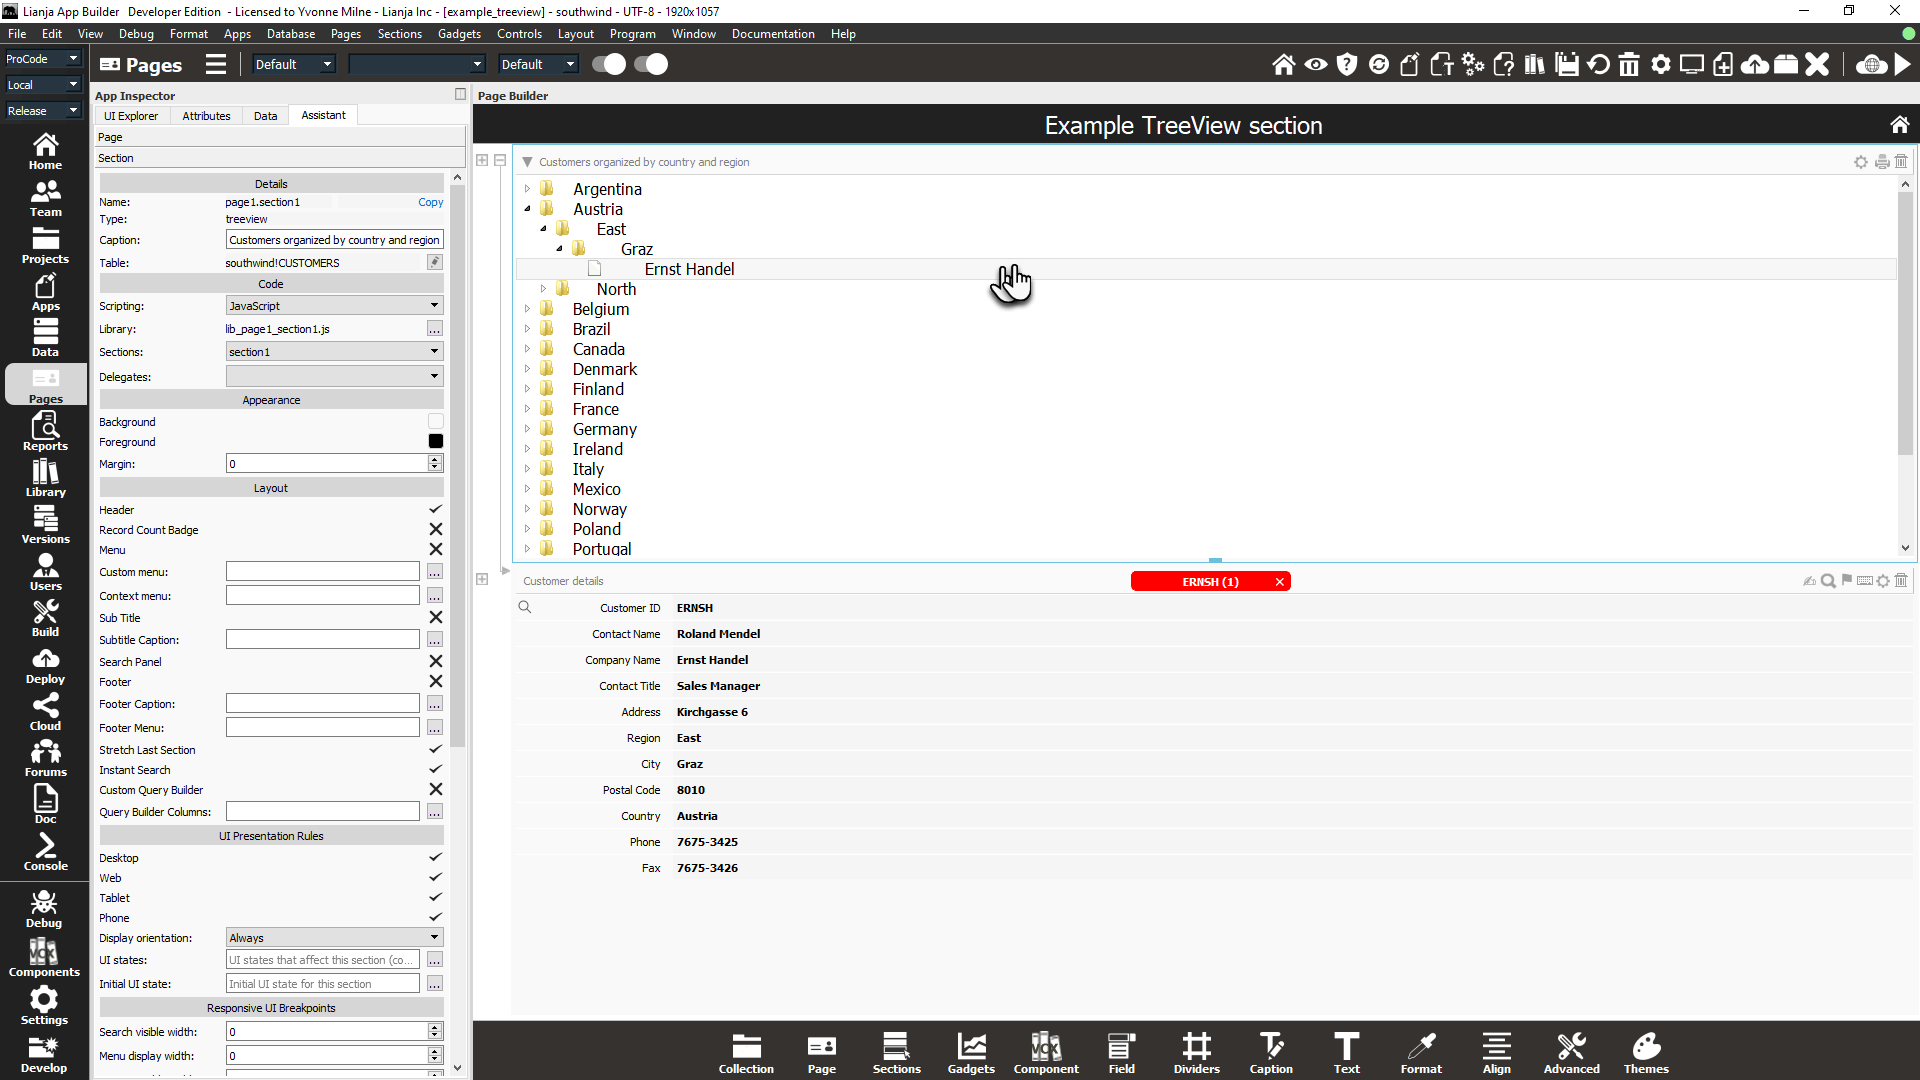The width and height of the screenshot is (1920, 1080).
Task: Expand the Argentina tree node
Action: pyautogui.click(x=527, y=189)
